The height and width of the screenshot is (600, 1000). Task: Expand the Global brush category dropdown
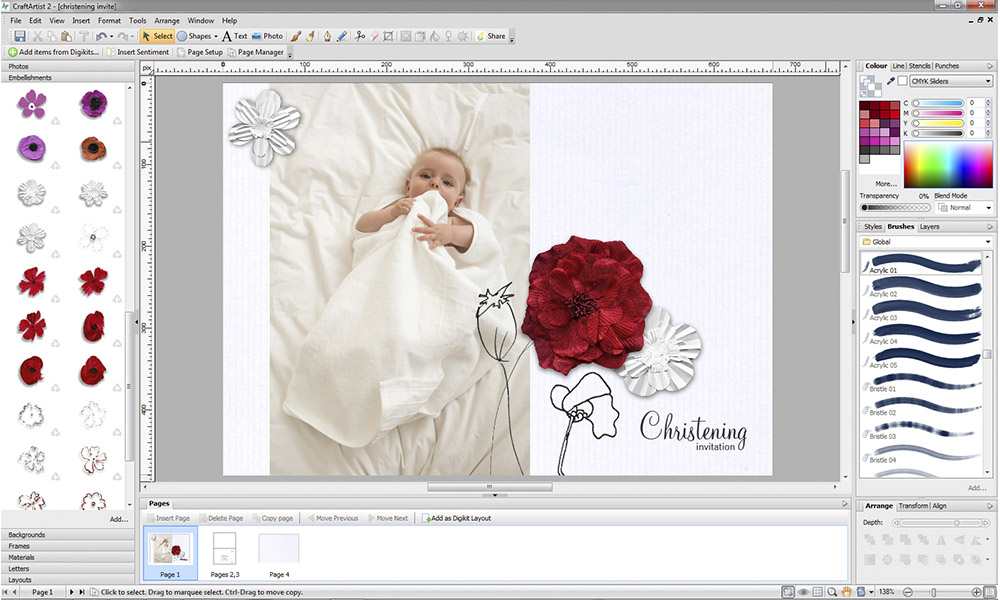(926, 241)
